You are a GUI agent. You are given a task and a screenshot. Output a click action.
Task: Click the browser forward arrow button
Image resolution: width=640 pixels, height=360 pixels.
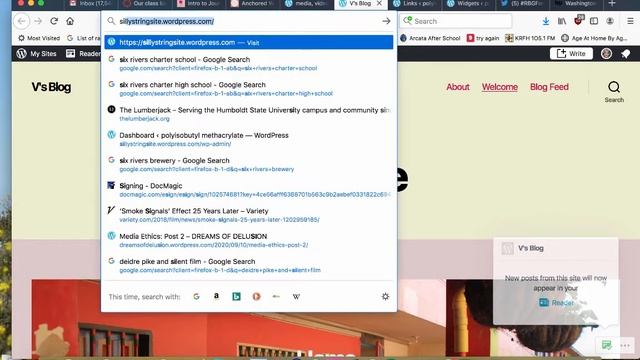[38, 21]
